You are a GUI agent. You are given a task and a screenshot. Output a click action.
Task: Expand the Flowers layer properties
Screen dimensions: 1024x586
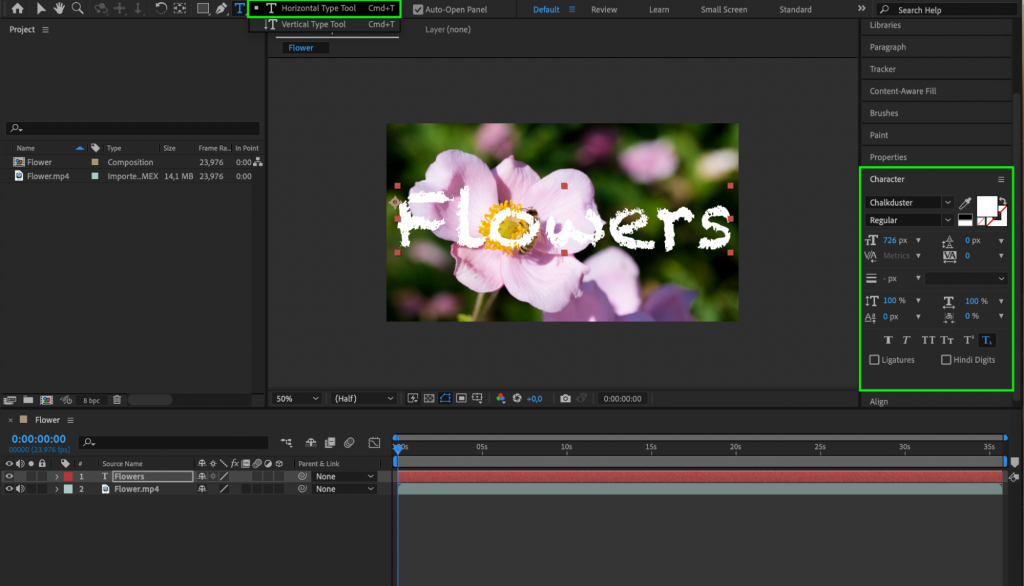tap(57, 476)
